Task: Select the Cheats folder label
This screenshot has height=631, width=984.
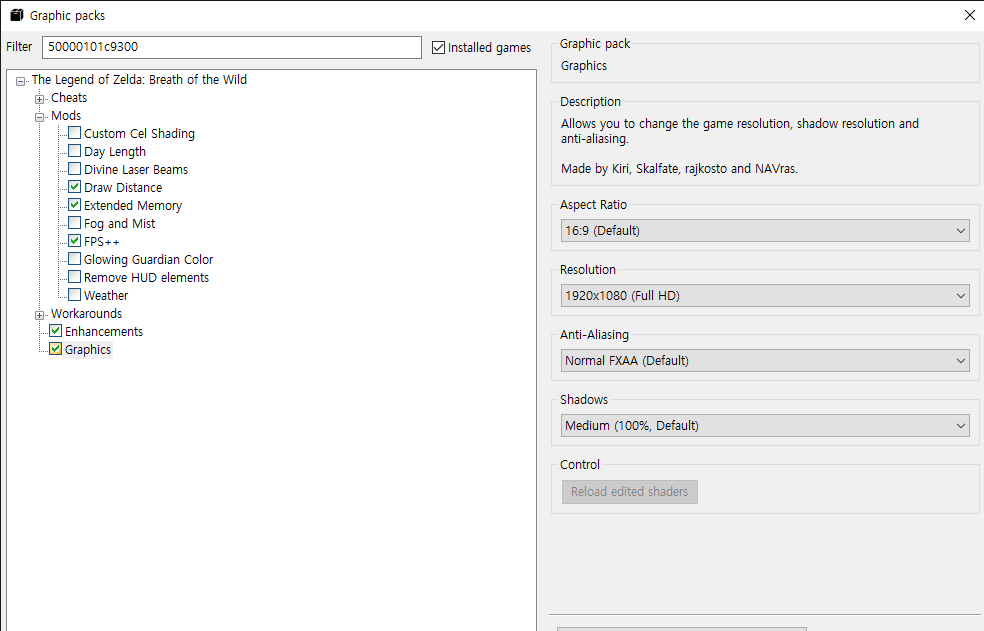Action: click(x=69, y=98)
